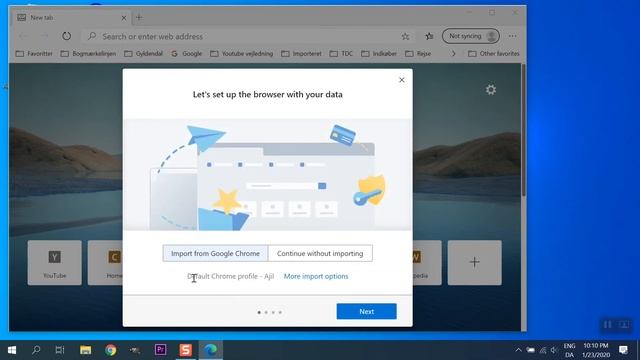Open the Other favorites folder
640x360 pixels.
[493, 53]
